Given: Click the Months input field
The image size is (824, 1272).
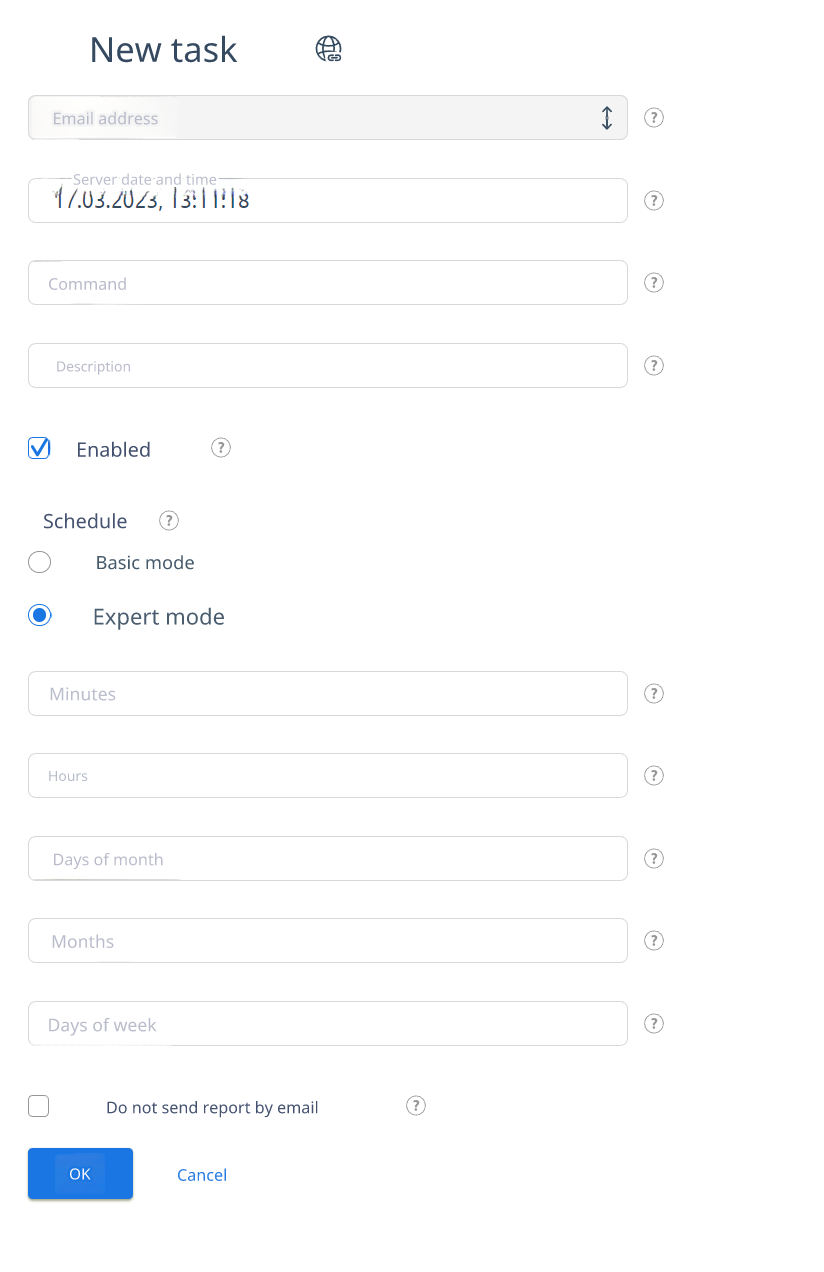Looking at the screenshot, I should point(328,941).
